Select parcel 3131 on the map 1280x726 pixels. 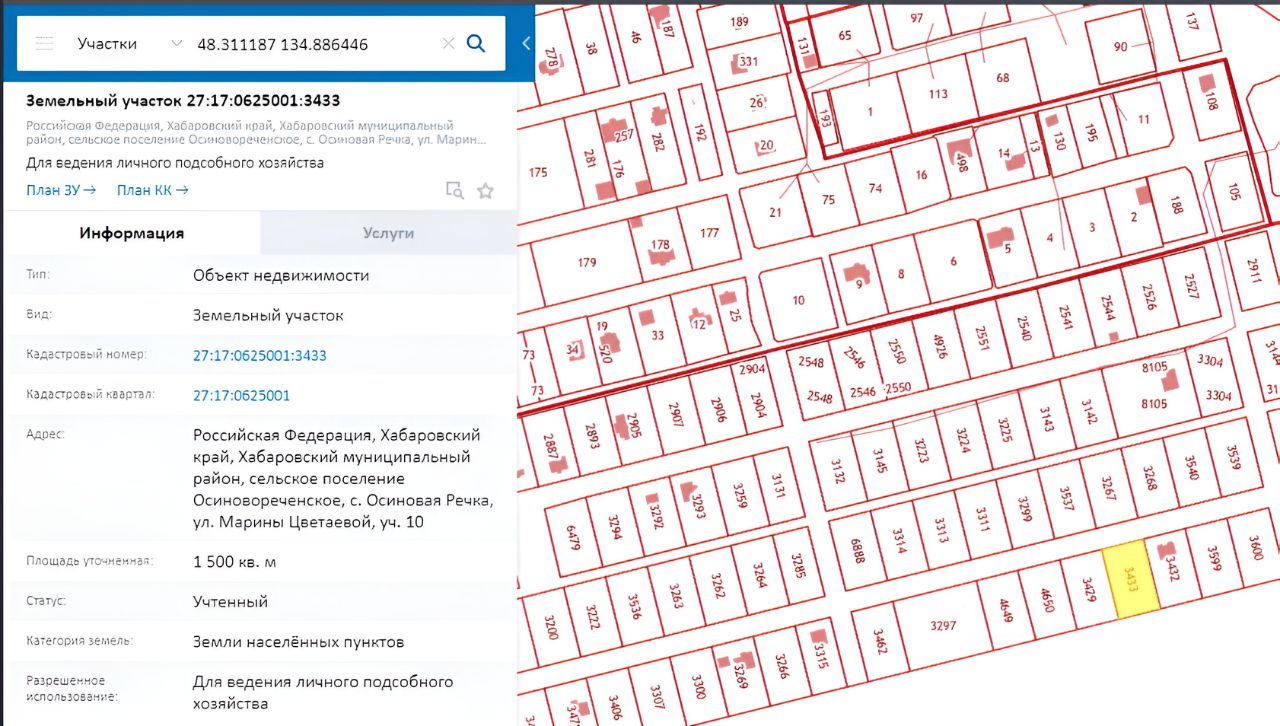click(x=779, y=487)
